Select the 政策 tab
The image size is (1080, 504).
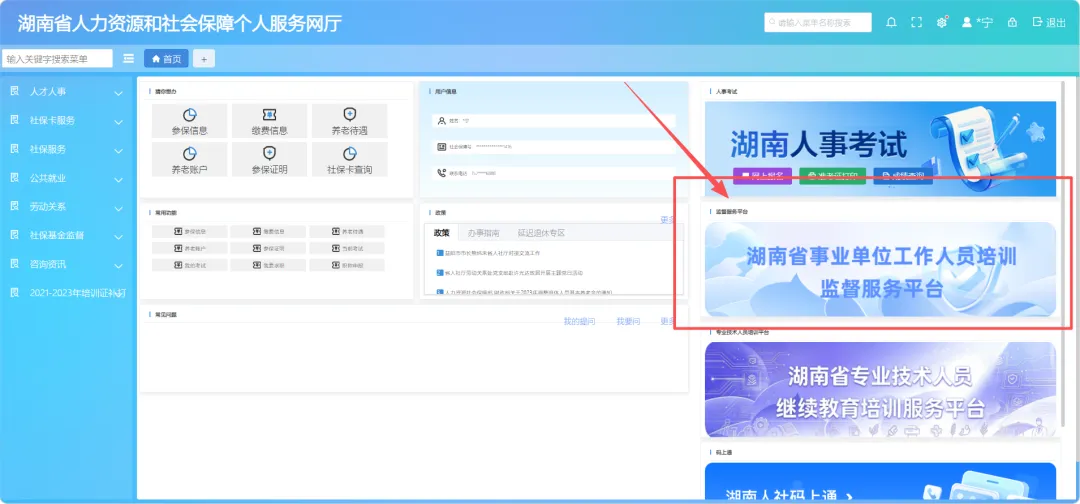coord(442,233)
